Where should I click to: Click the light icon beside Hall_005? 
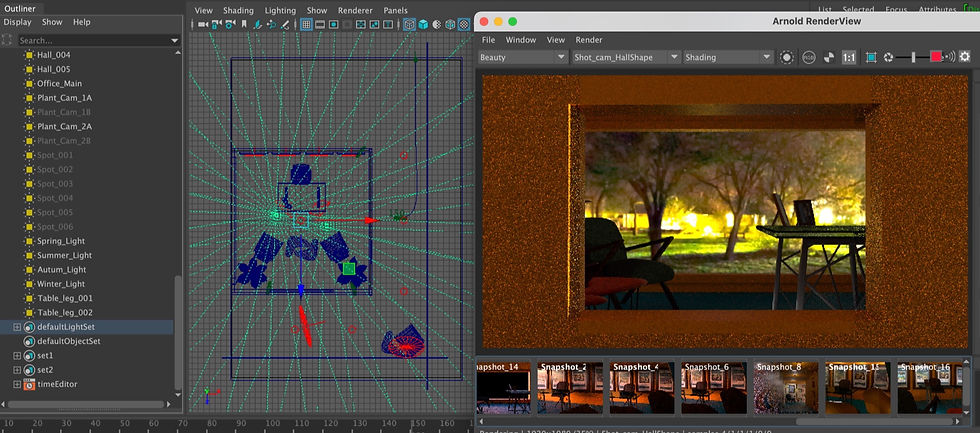[29, 69]
